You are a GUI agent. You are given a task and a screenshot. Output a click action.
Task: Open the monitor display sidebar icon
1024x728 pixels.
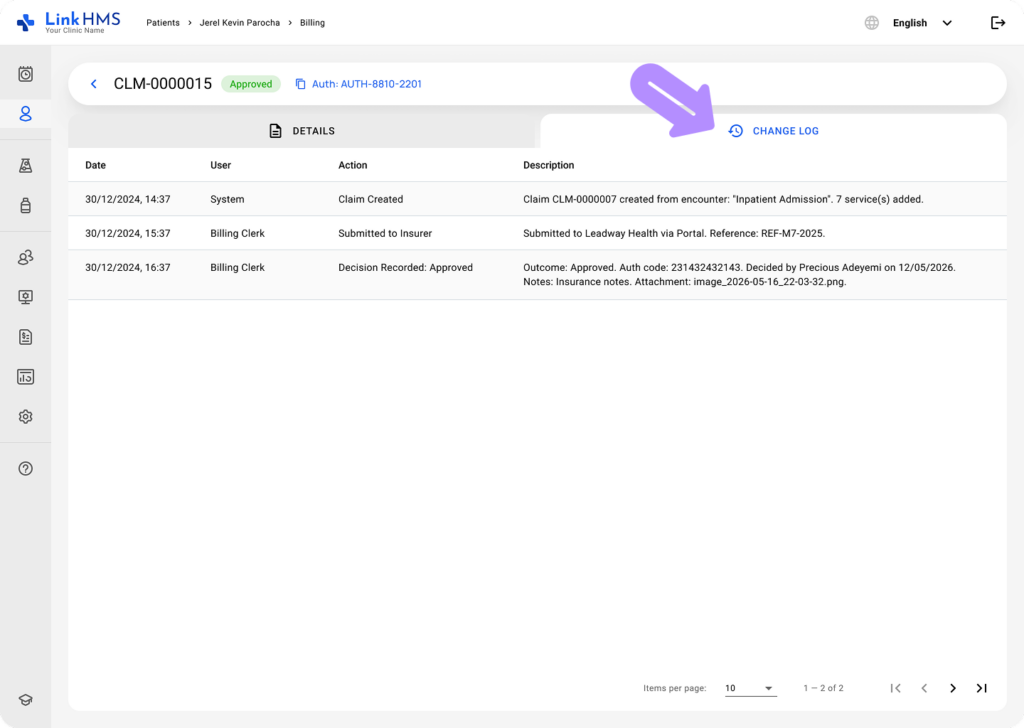[25, 297]
